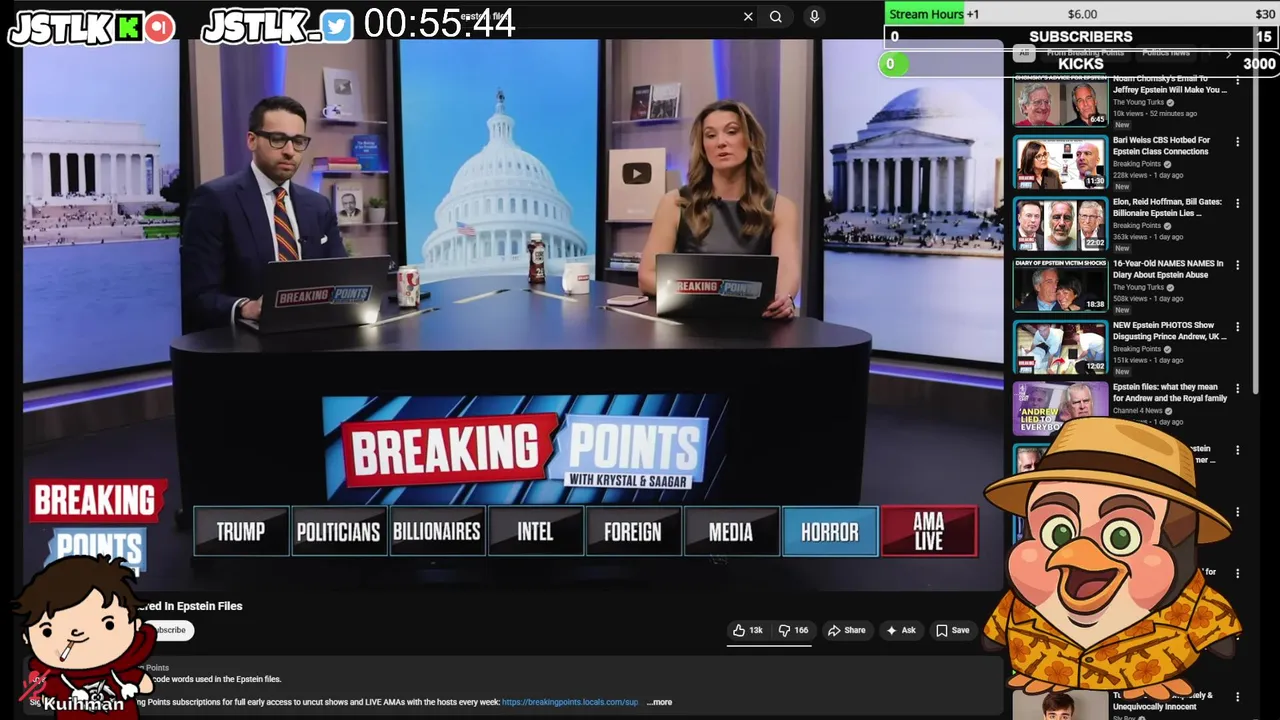Open options menu for NEW Epstein PHOTOS video
The width and height of the screenshot is (1280, 720).
coord(1237,327)
